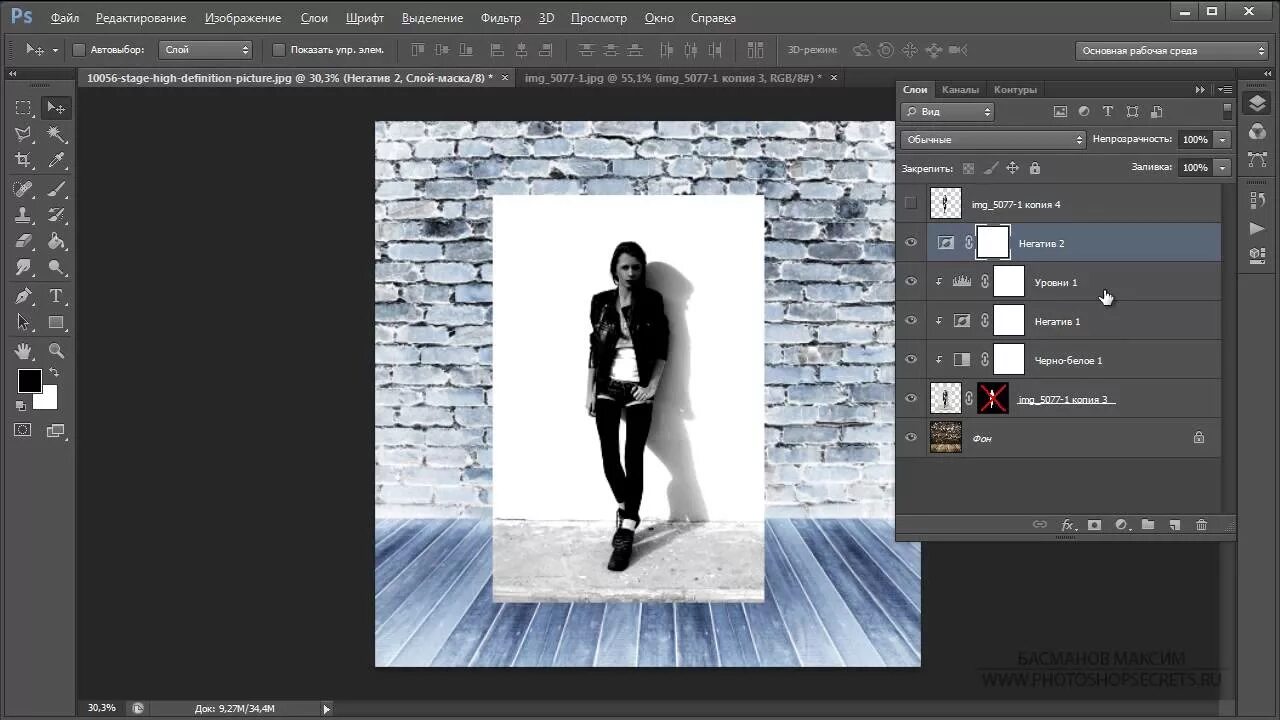Viewport: 1280px width, 720px height.
Task: Select the Magic Wand tool
Action: tap(56, 134)
